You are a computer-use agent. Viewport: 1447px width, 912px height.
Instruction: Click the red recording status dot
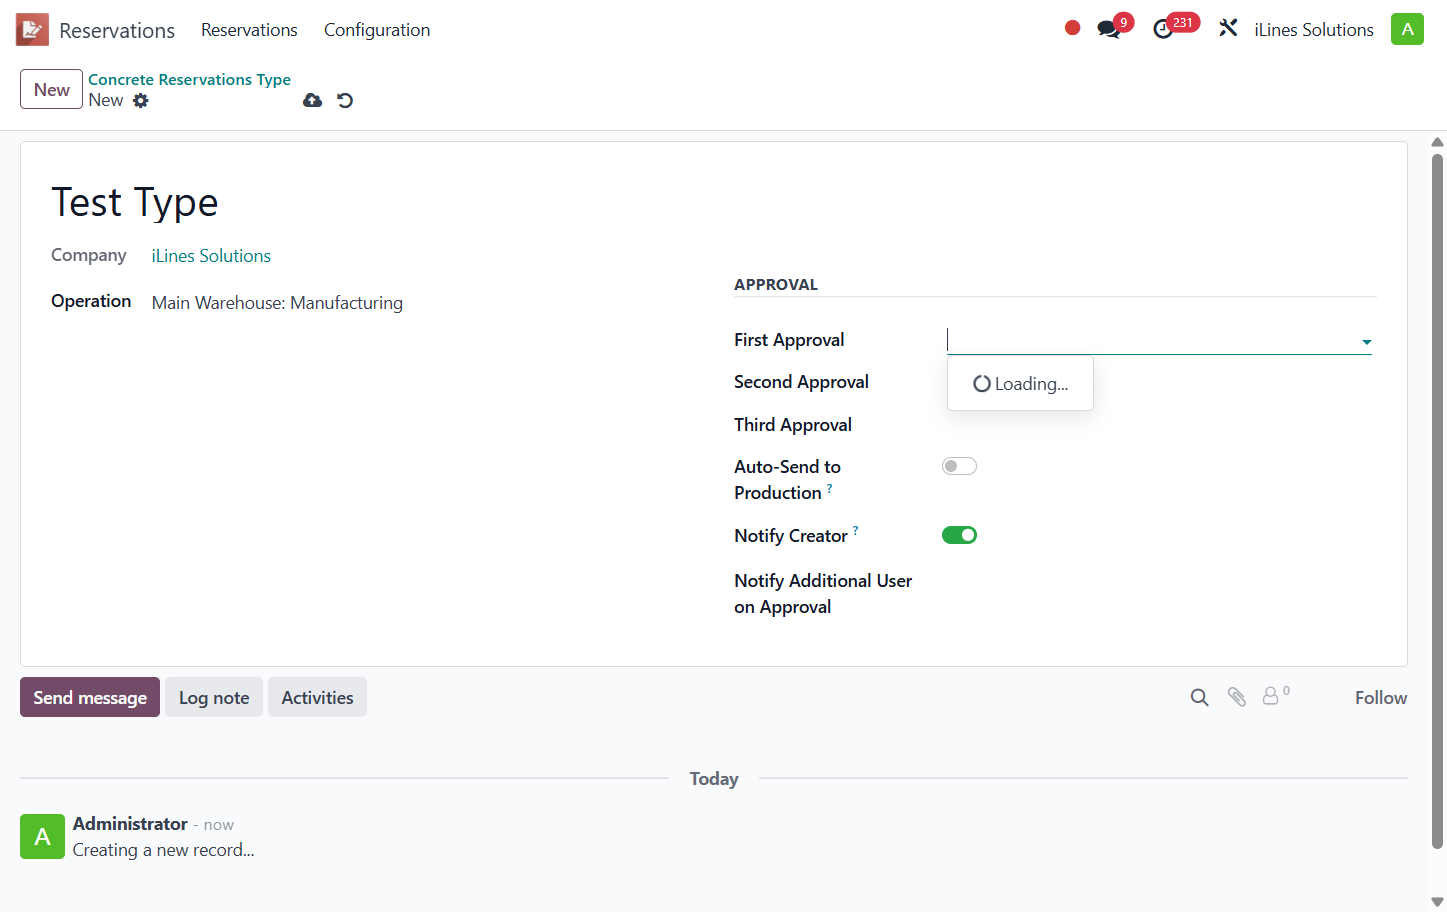pos(1072,28)
